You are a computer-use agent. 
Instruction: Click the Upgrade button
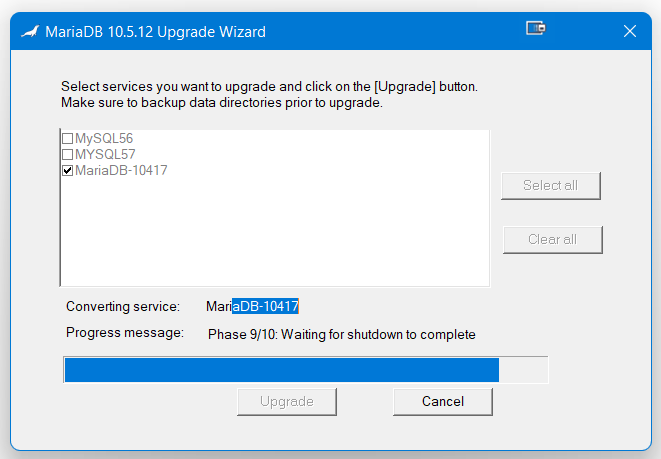(x=287, y=401)
